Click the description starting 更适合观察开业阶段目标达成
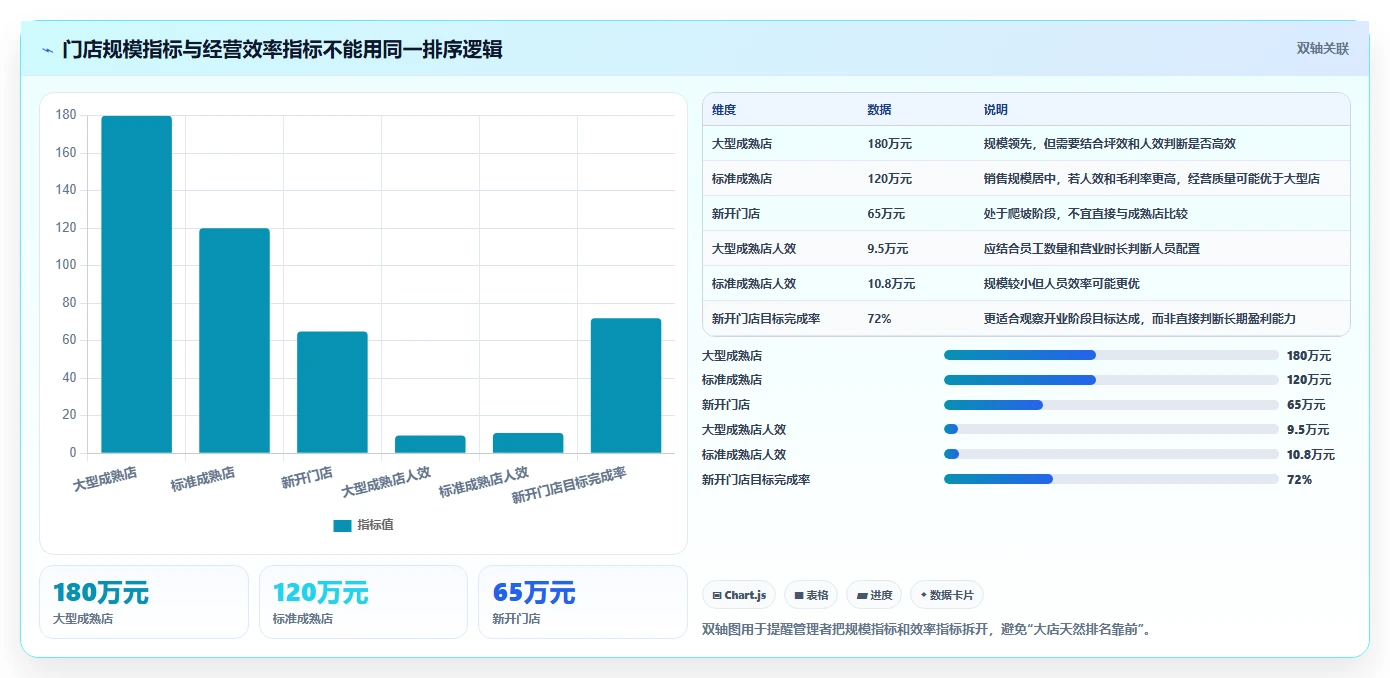The image size is (1390, 678). click(1140, 319)
